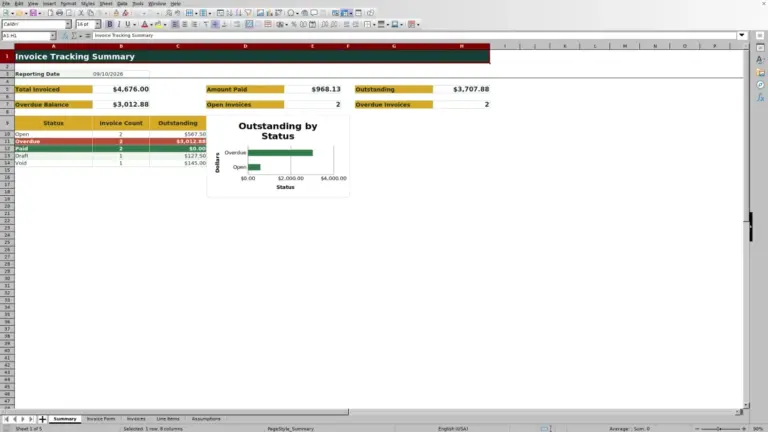The height and width of the screenshot is (432, 768).
Task: Switch to the Line Items sheet tab
Action: tap(168, 419)
